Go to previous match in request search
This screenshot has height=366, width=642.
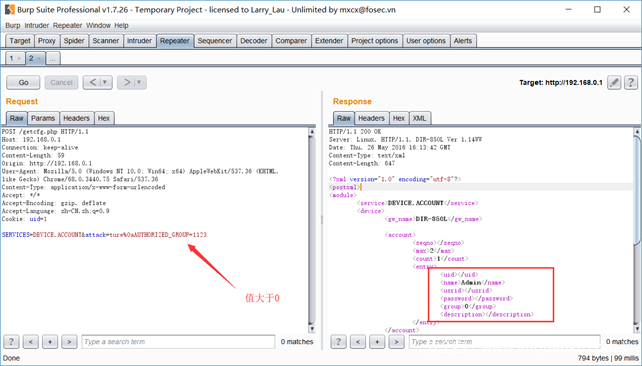pos(31,341)
